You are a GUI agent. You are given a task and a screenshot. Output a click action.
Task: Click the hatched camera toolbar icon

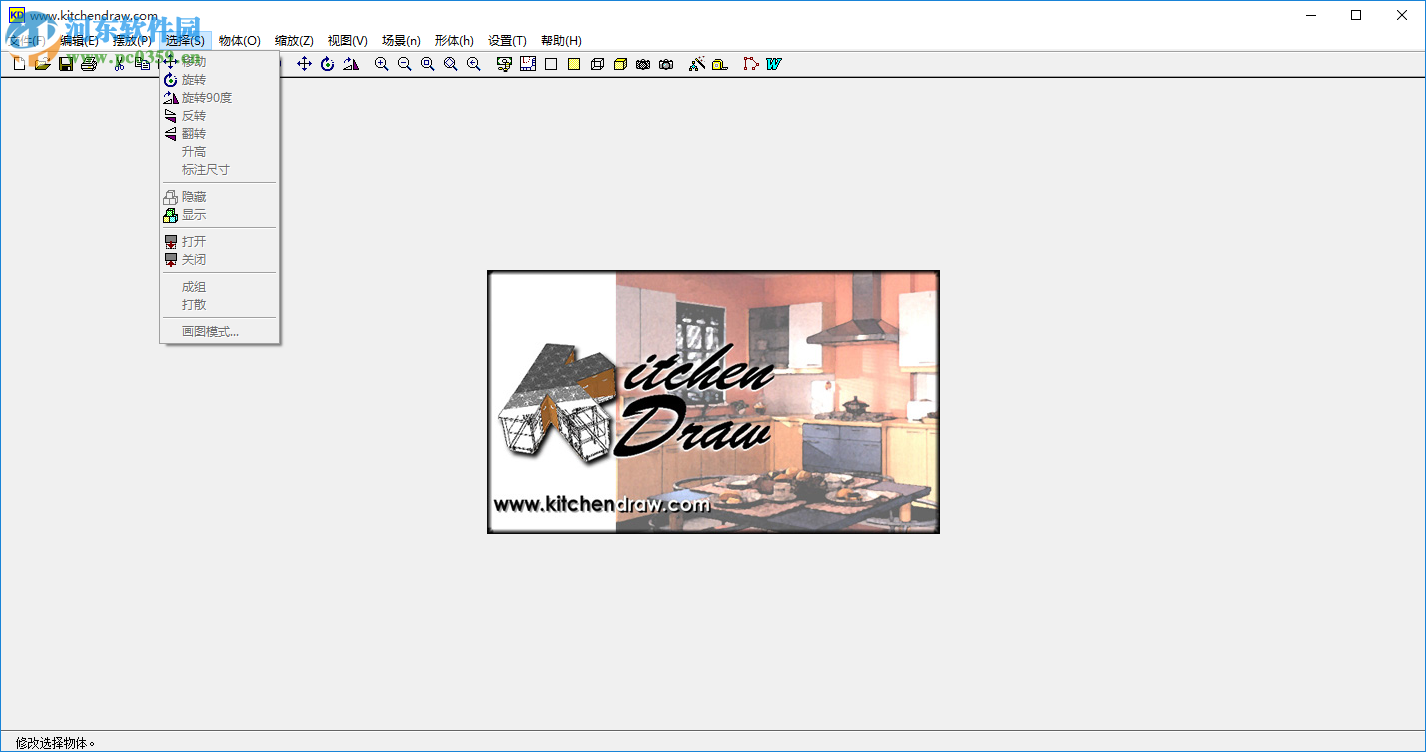point(643,64)
